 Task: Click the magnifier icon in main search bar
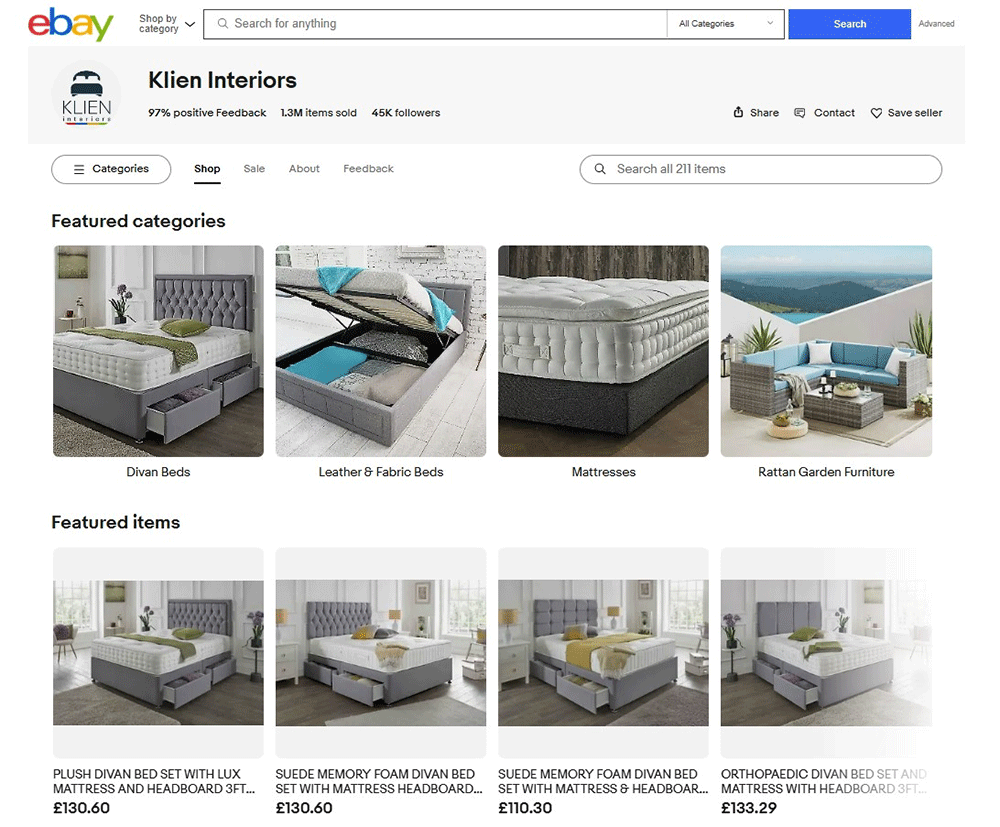pyautogui.click(x=223, y=24)
